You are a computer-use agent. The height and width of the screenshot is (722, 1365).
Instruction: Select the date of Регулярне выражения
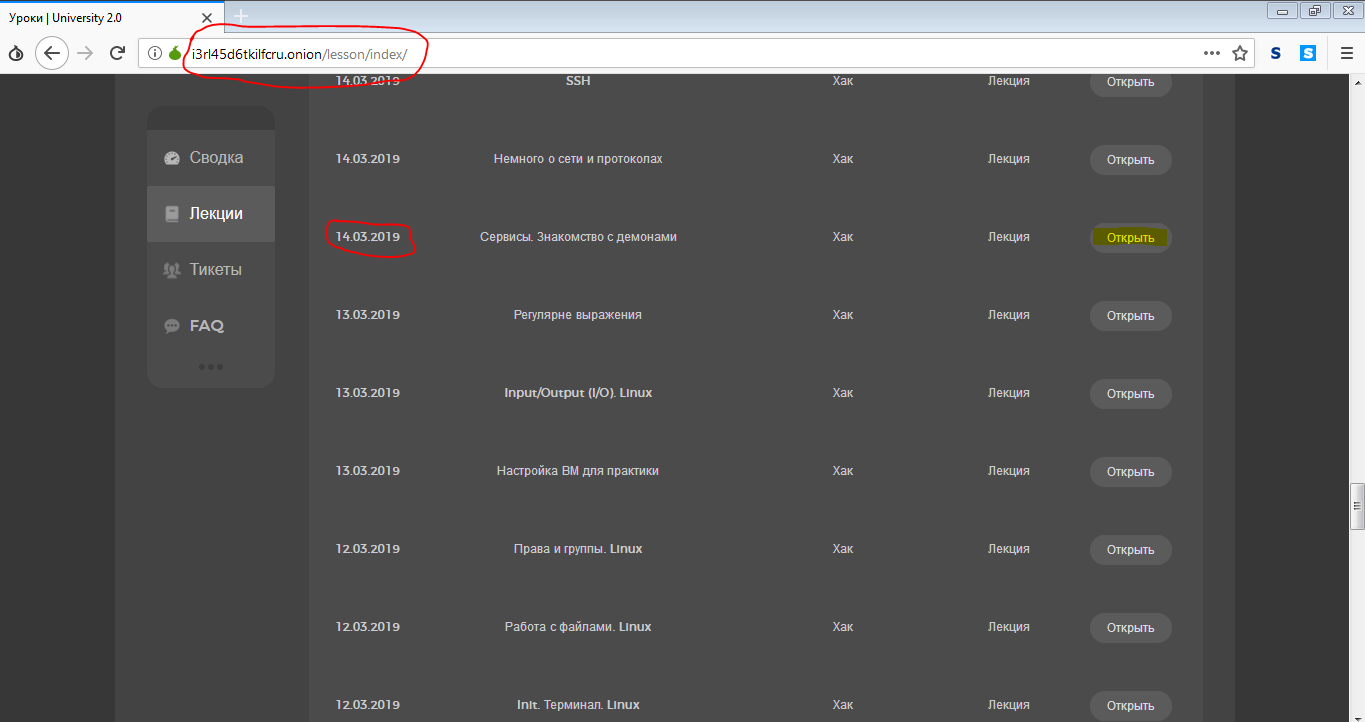(368, 315)
